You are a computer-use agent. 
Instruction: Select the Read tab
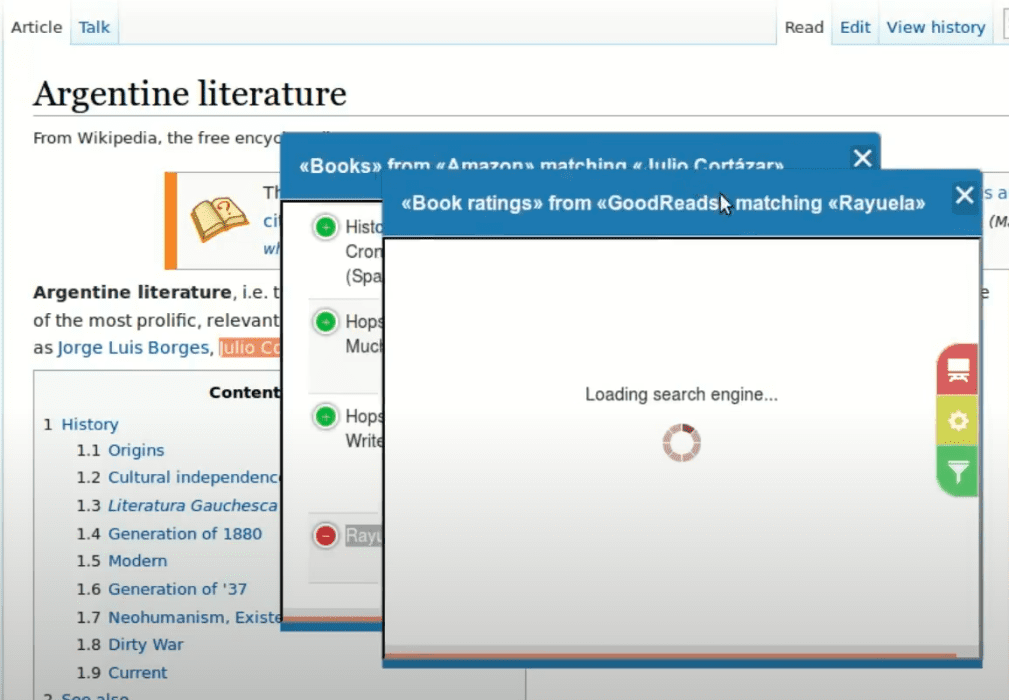coord(804,27)
